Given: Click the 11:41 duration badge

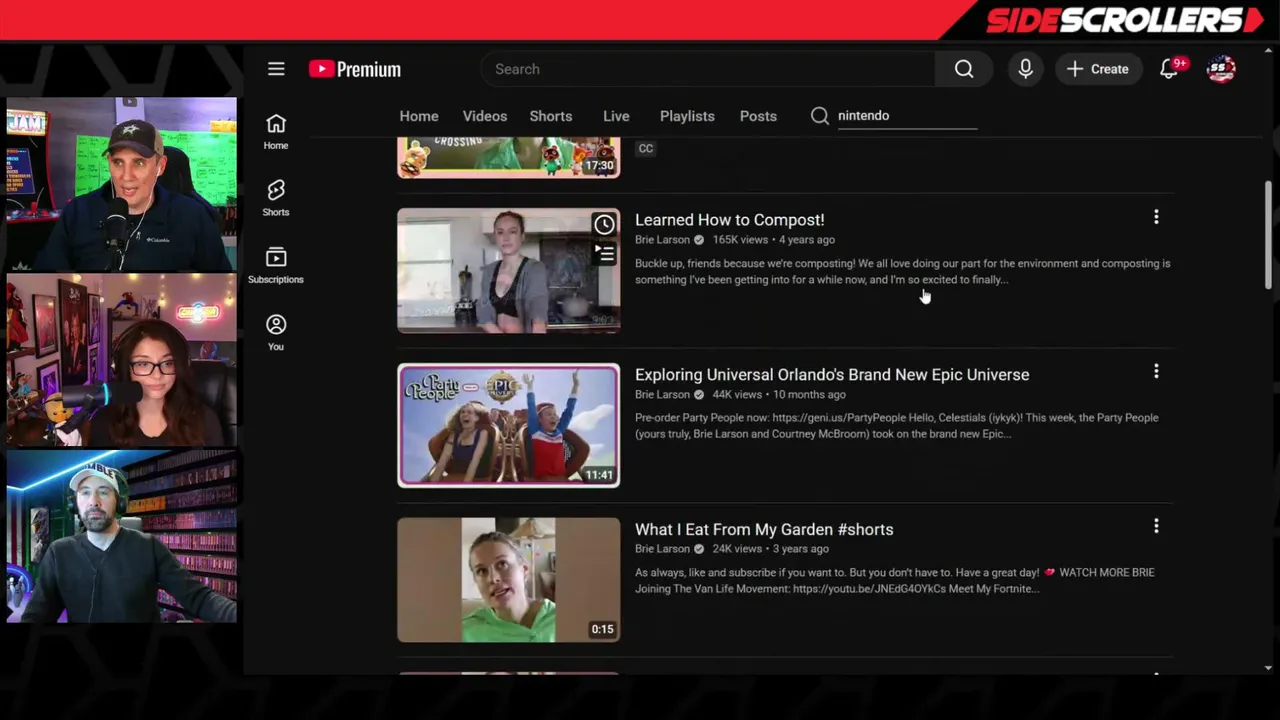Looking at the screenshot, I should 599,475.
